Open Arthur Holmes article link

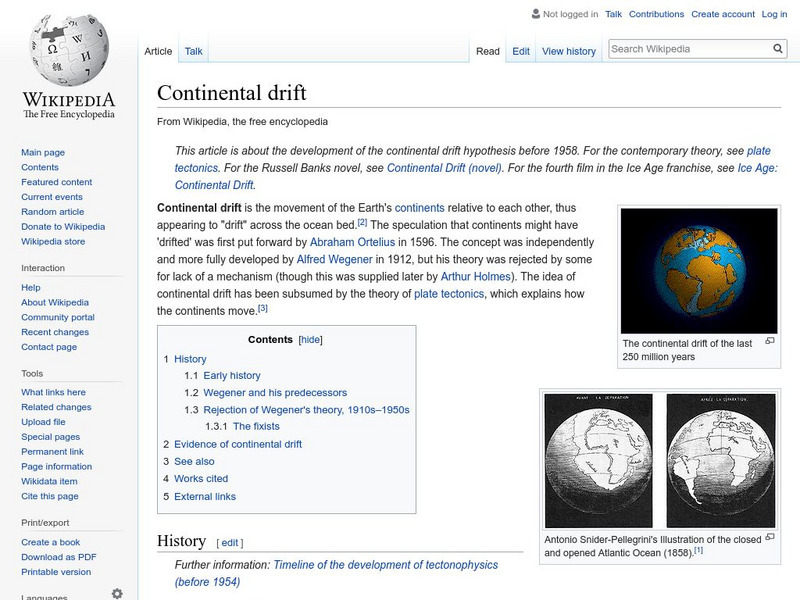pyautogui.click(x=476, y=277)
